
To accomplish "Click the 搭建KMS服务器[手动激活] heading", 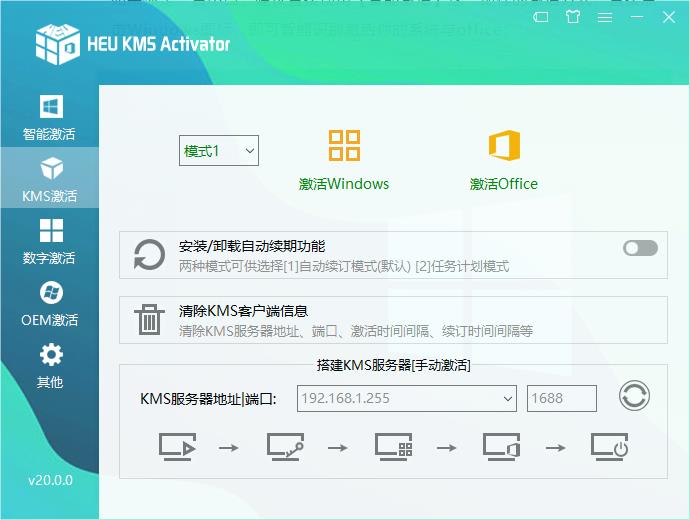I will [x=394, y=365].
